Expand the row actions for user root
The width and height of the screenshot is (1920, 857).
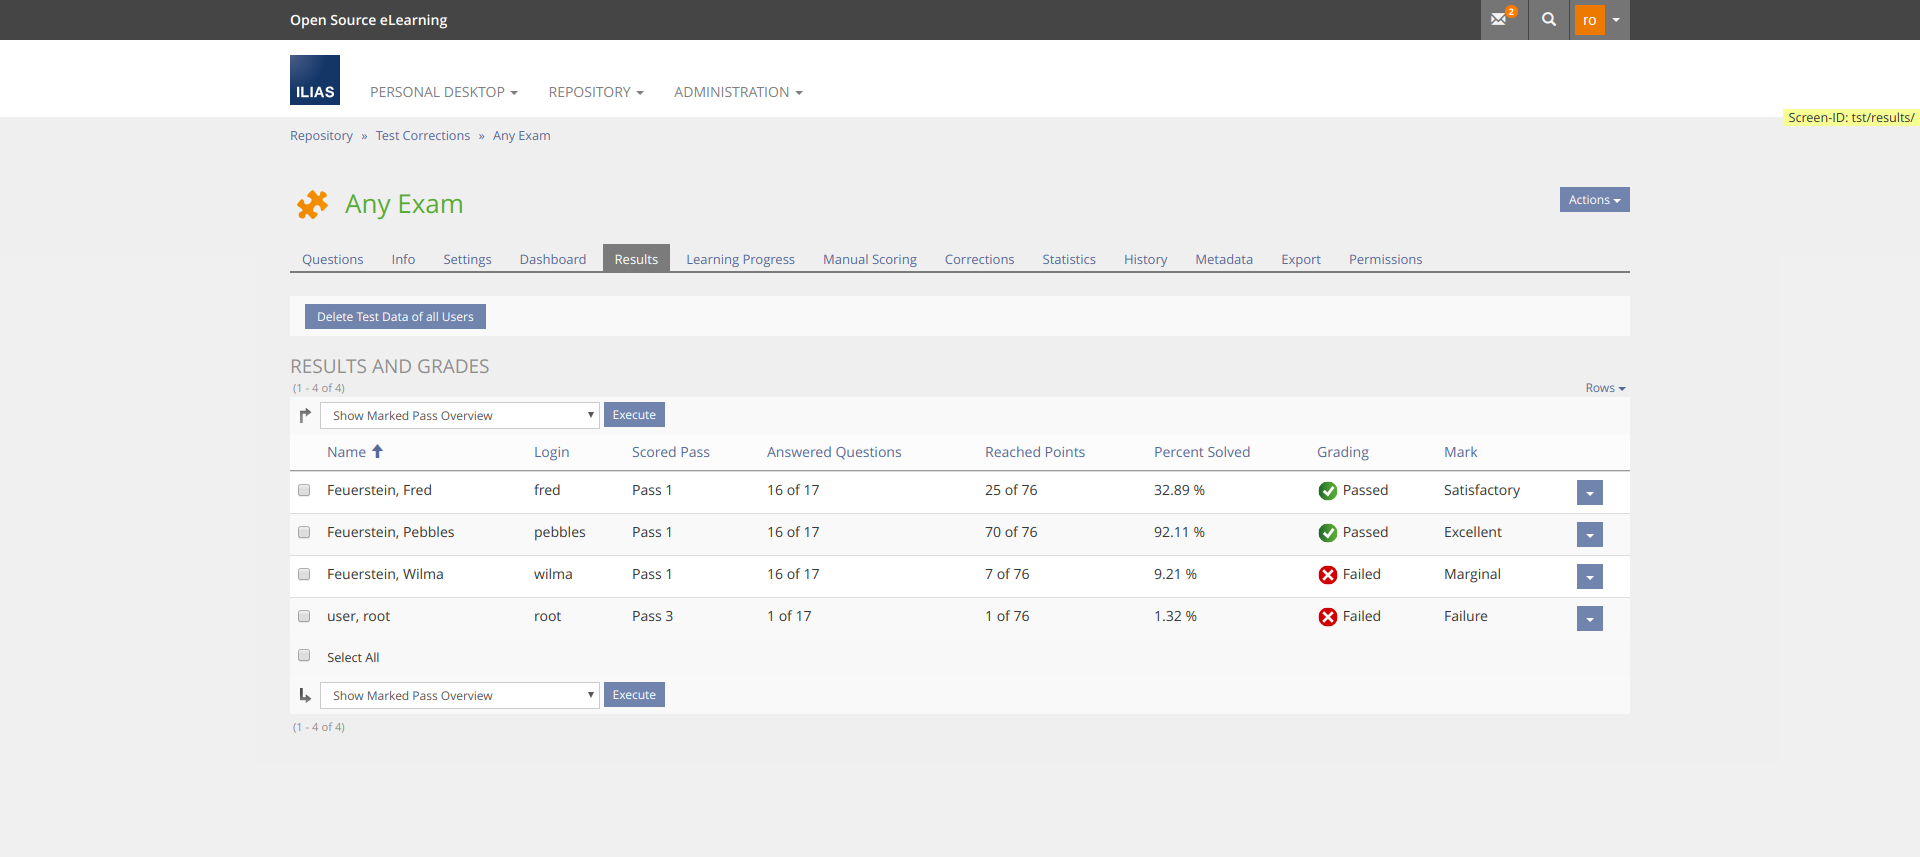[x=1589, y=618]
